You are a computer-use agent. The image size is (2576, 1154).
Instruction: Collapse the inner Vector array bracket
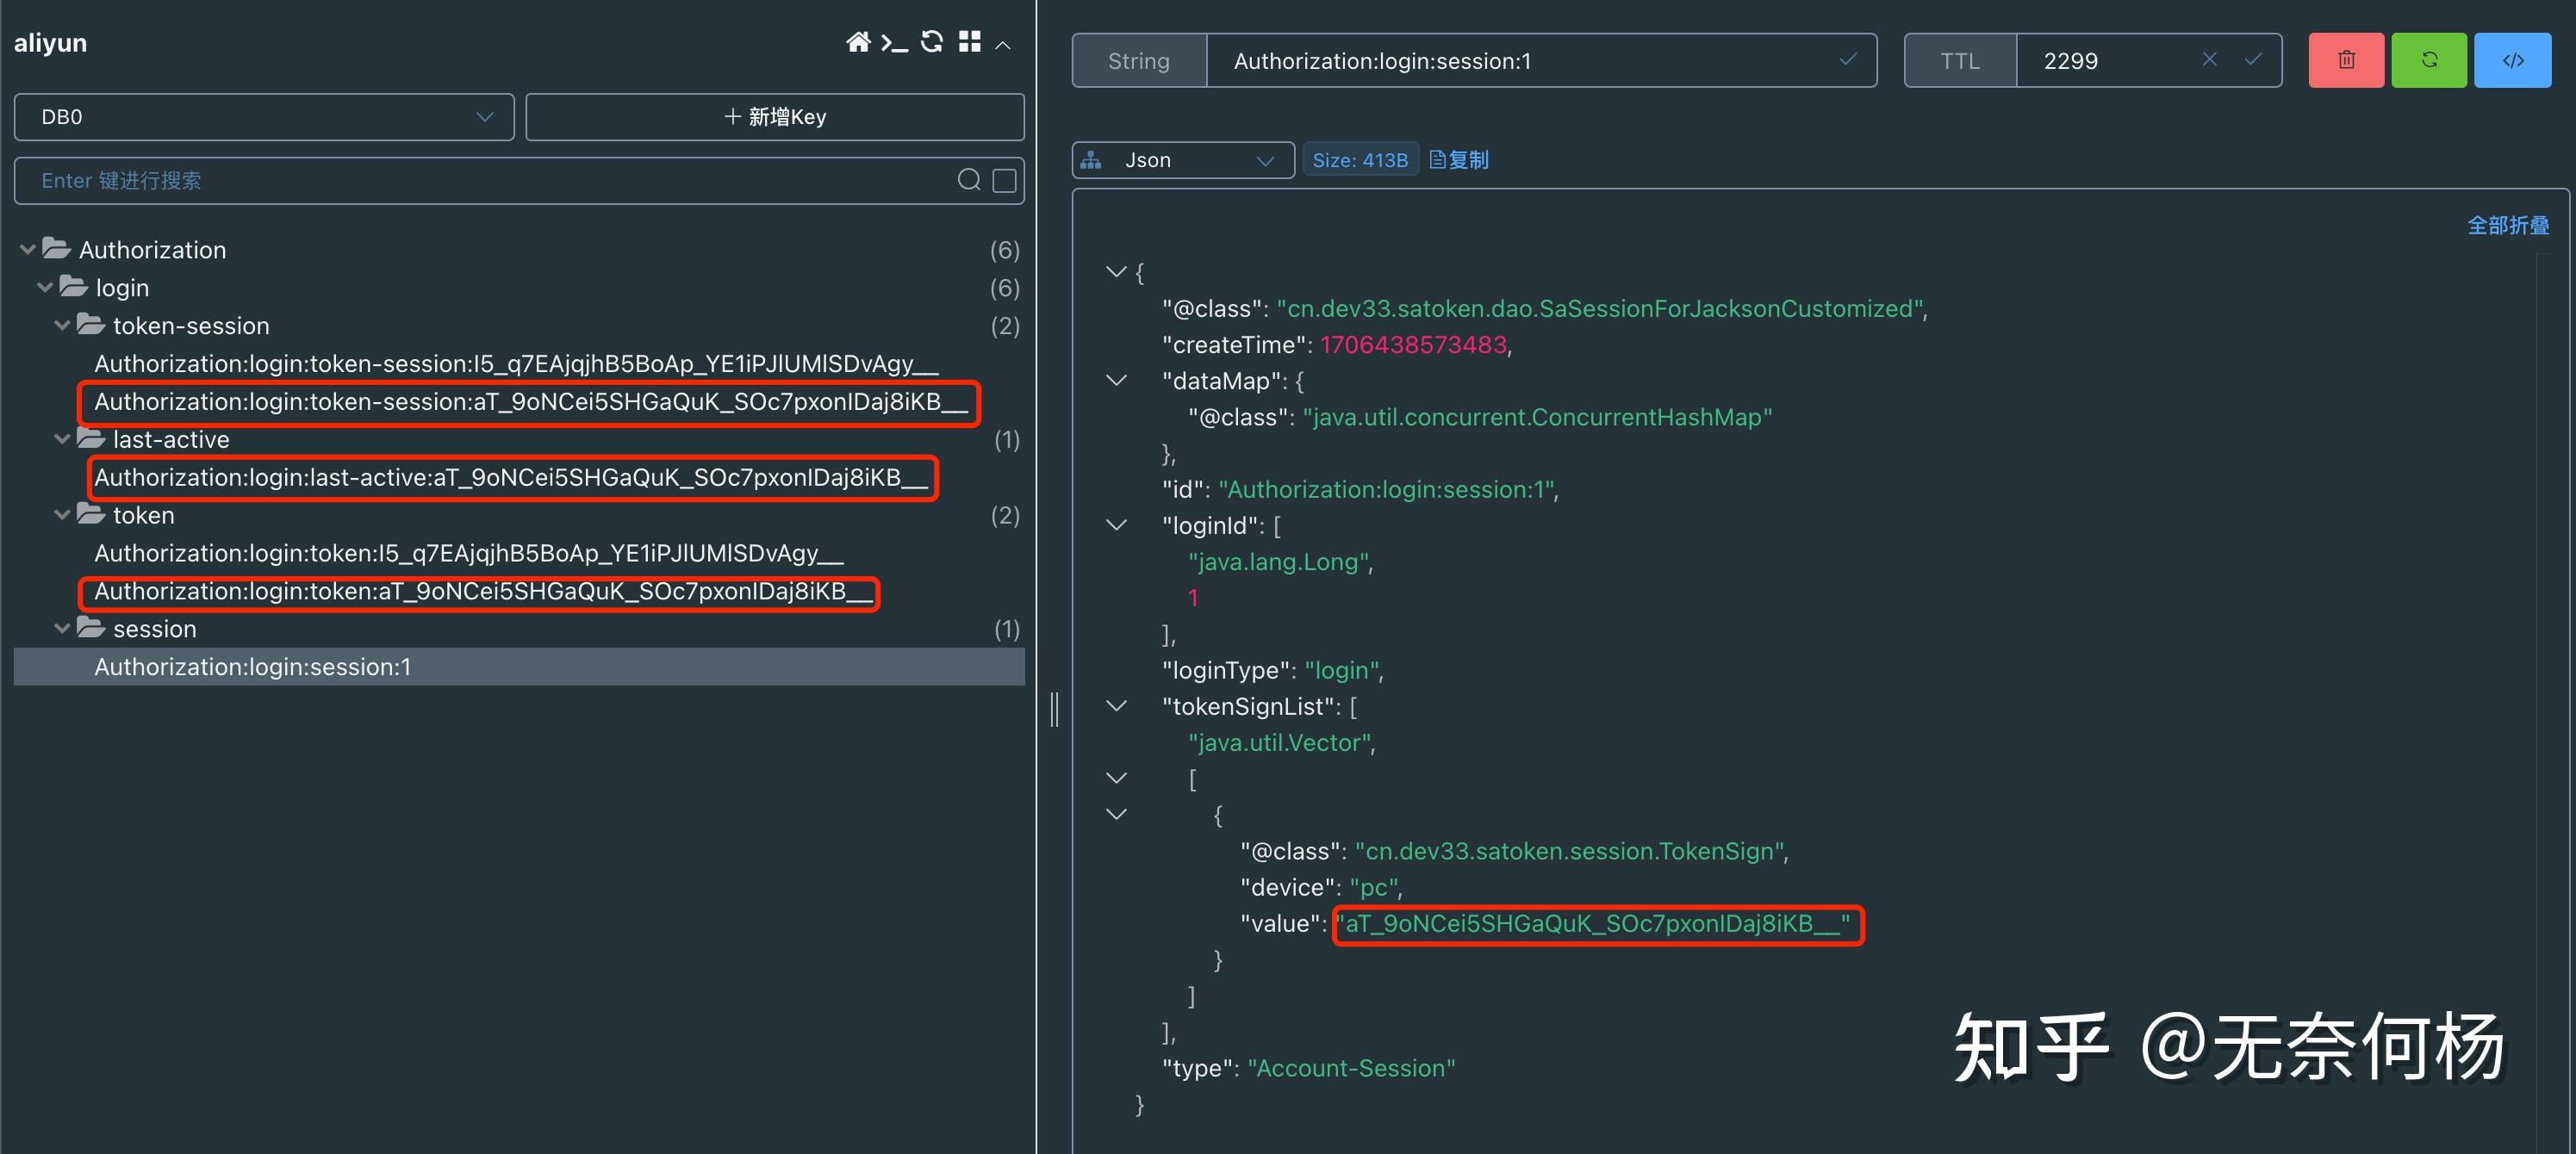[1116, 779]
